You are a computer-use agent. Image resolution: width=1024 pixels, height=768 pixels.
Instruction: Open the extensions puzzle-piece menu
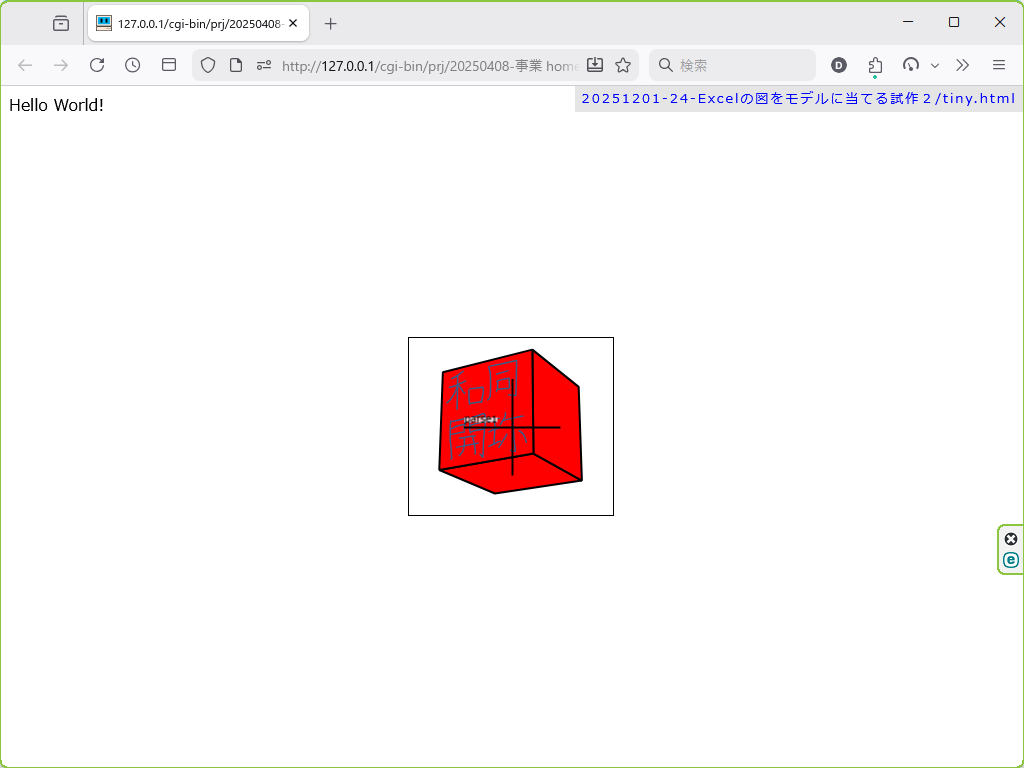[x=875, y=65]
